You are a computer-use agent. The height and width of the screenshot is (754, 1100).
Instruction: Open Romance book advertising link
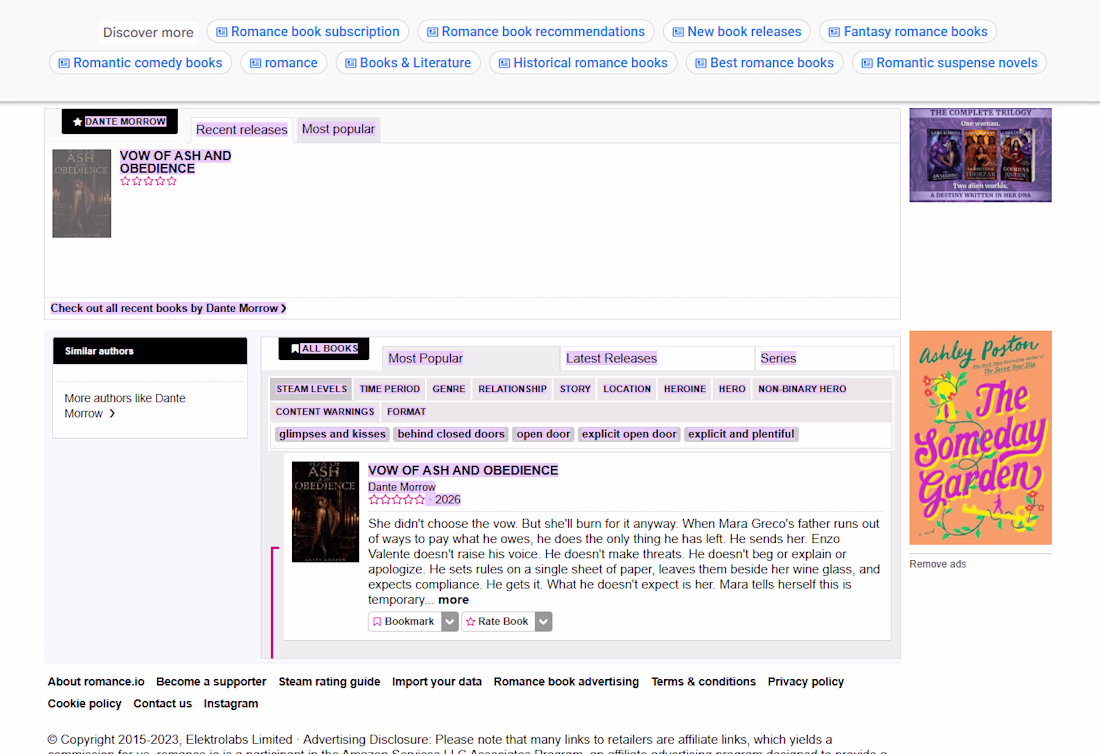click(x=566, y=682)
